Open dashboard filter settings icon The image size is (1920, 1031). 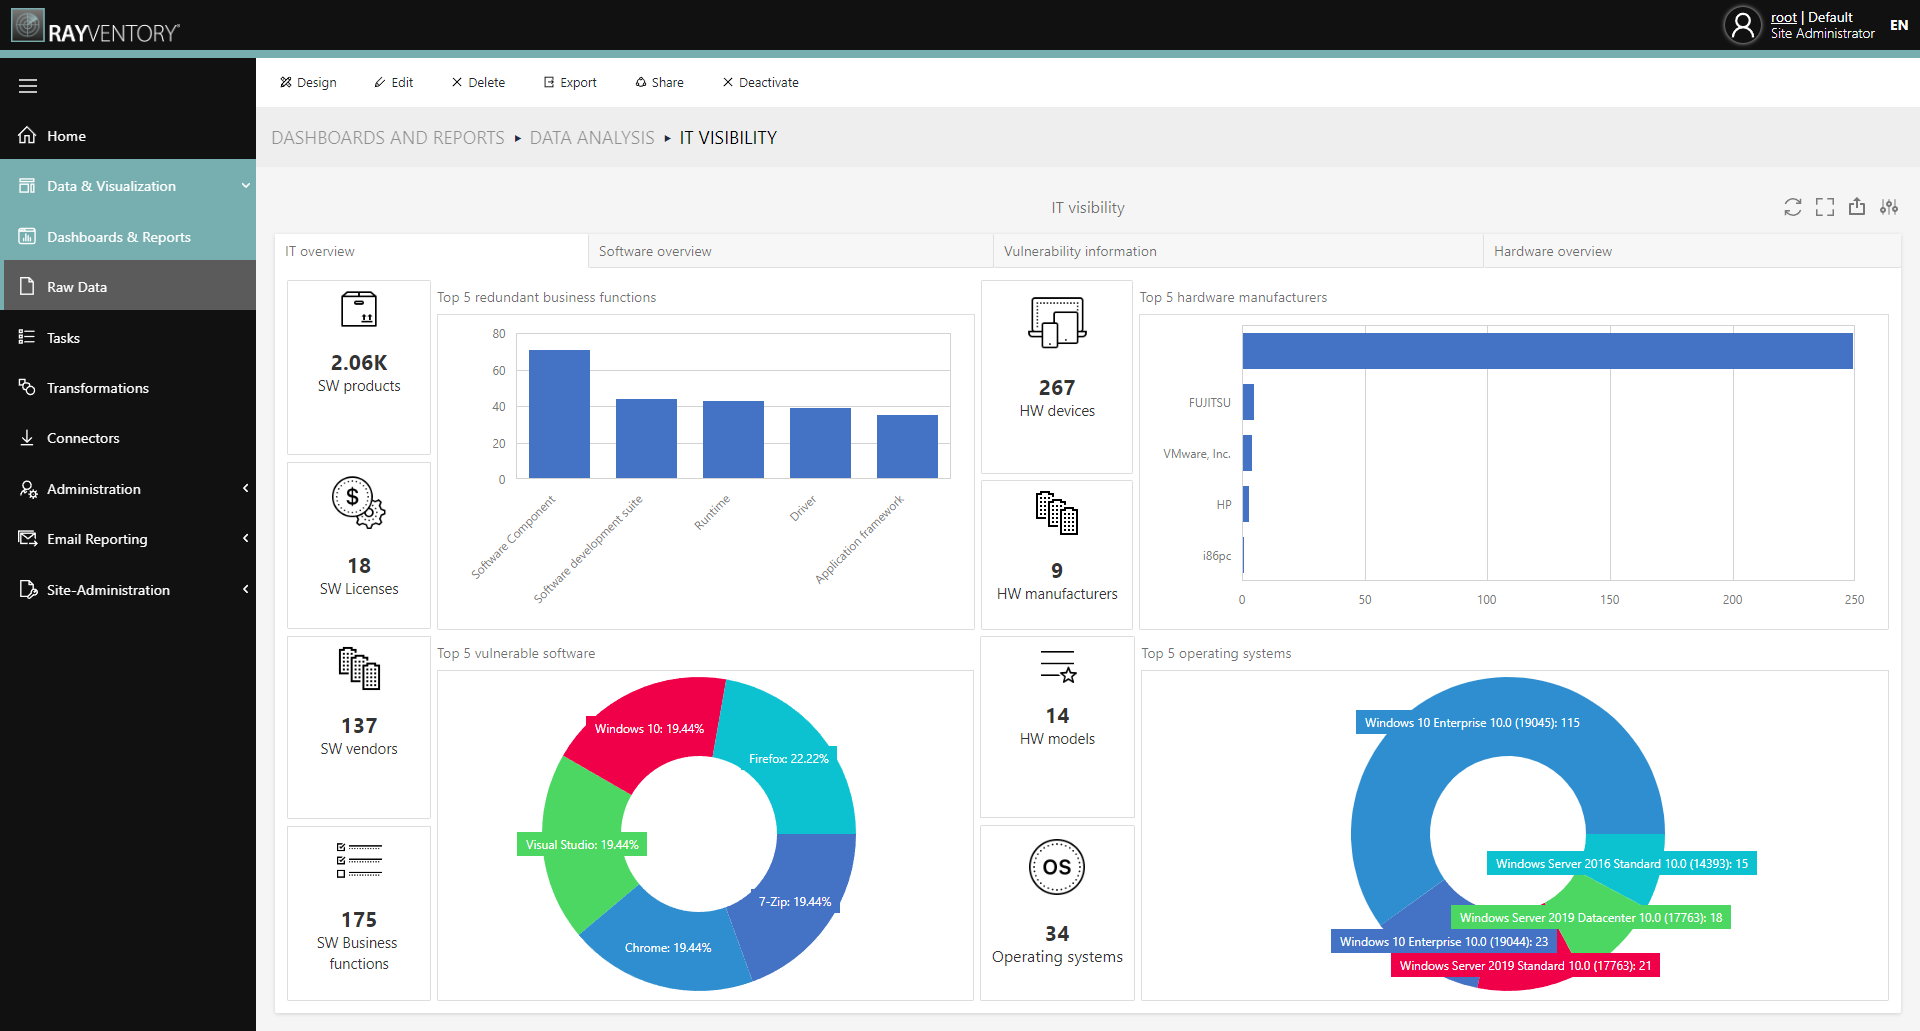(1889, 207)
